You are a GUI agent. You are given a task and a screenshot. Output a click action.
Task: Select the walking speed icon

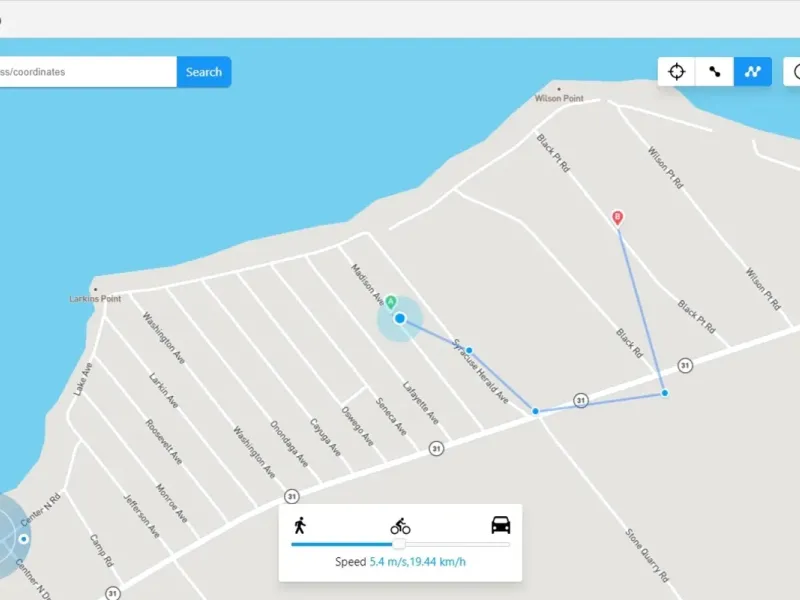click(300, 525)
